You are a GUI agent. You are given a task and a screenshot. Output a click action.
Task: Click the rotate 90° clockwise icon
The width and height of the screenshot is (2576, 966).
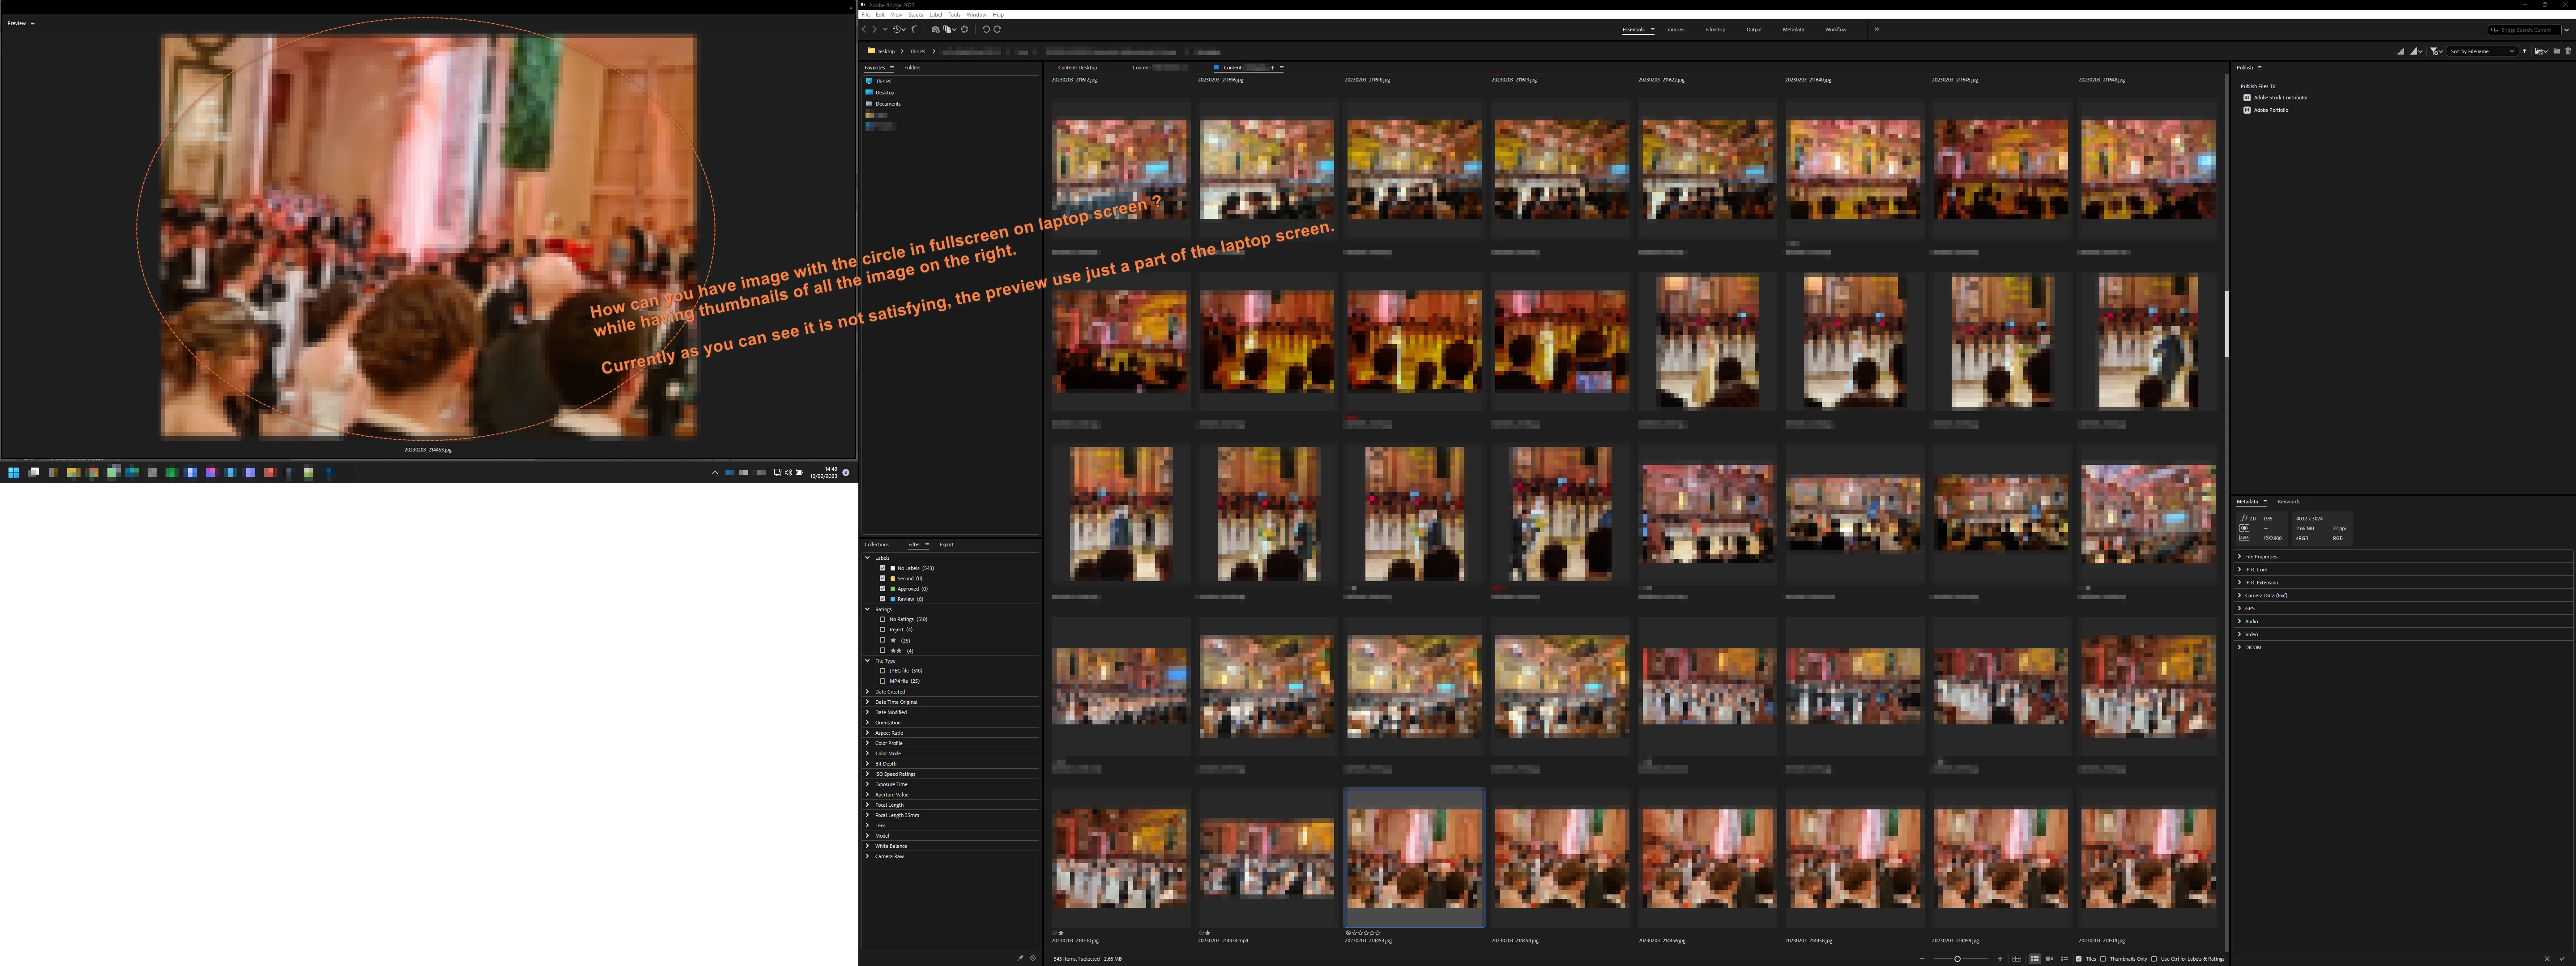997,30
